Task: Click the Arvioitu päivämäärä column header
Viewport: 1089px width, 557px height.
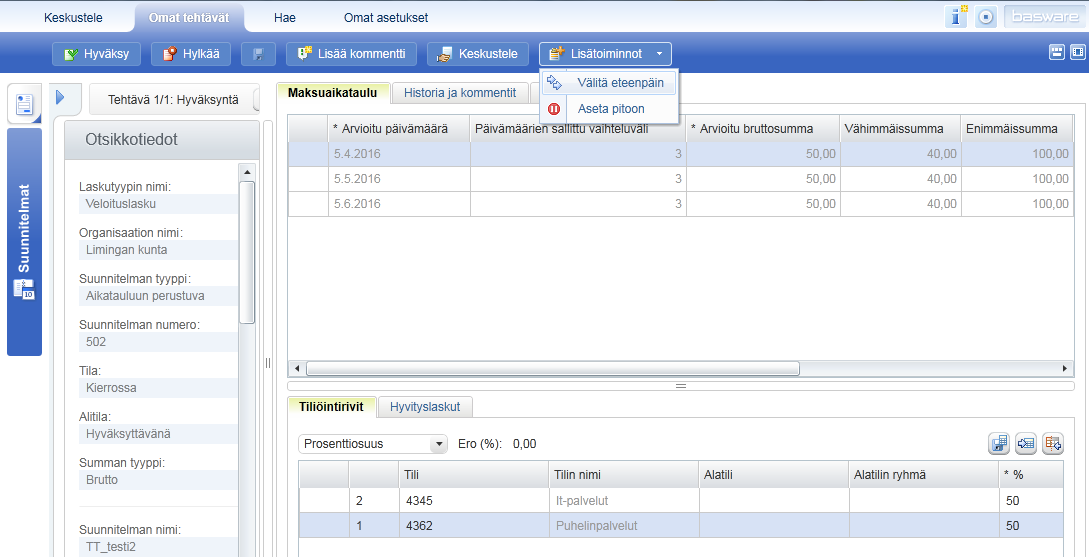Action: point(399,128)
